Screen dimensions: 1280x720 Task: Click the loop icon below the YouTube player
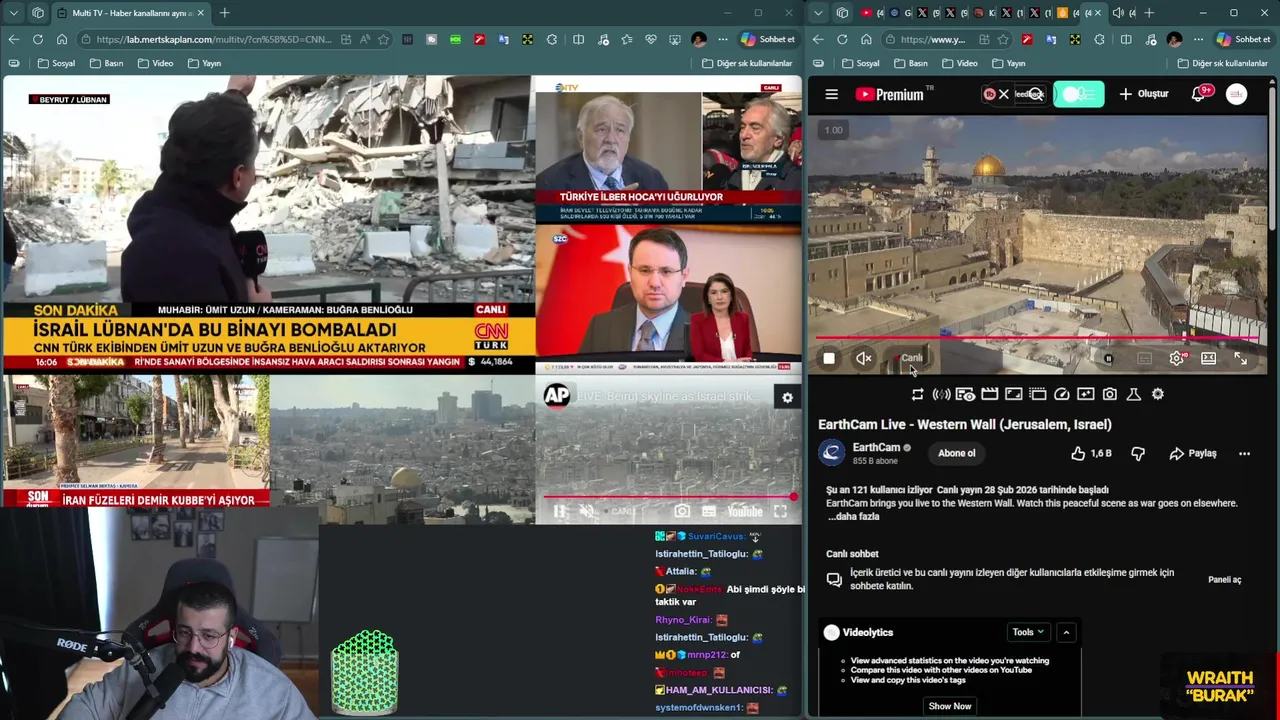coord(917,394)
